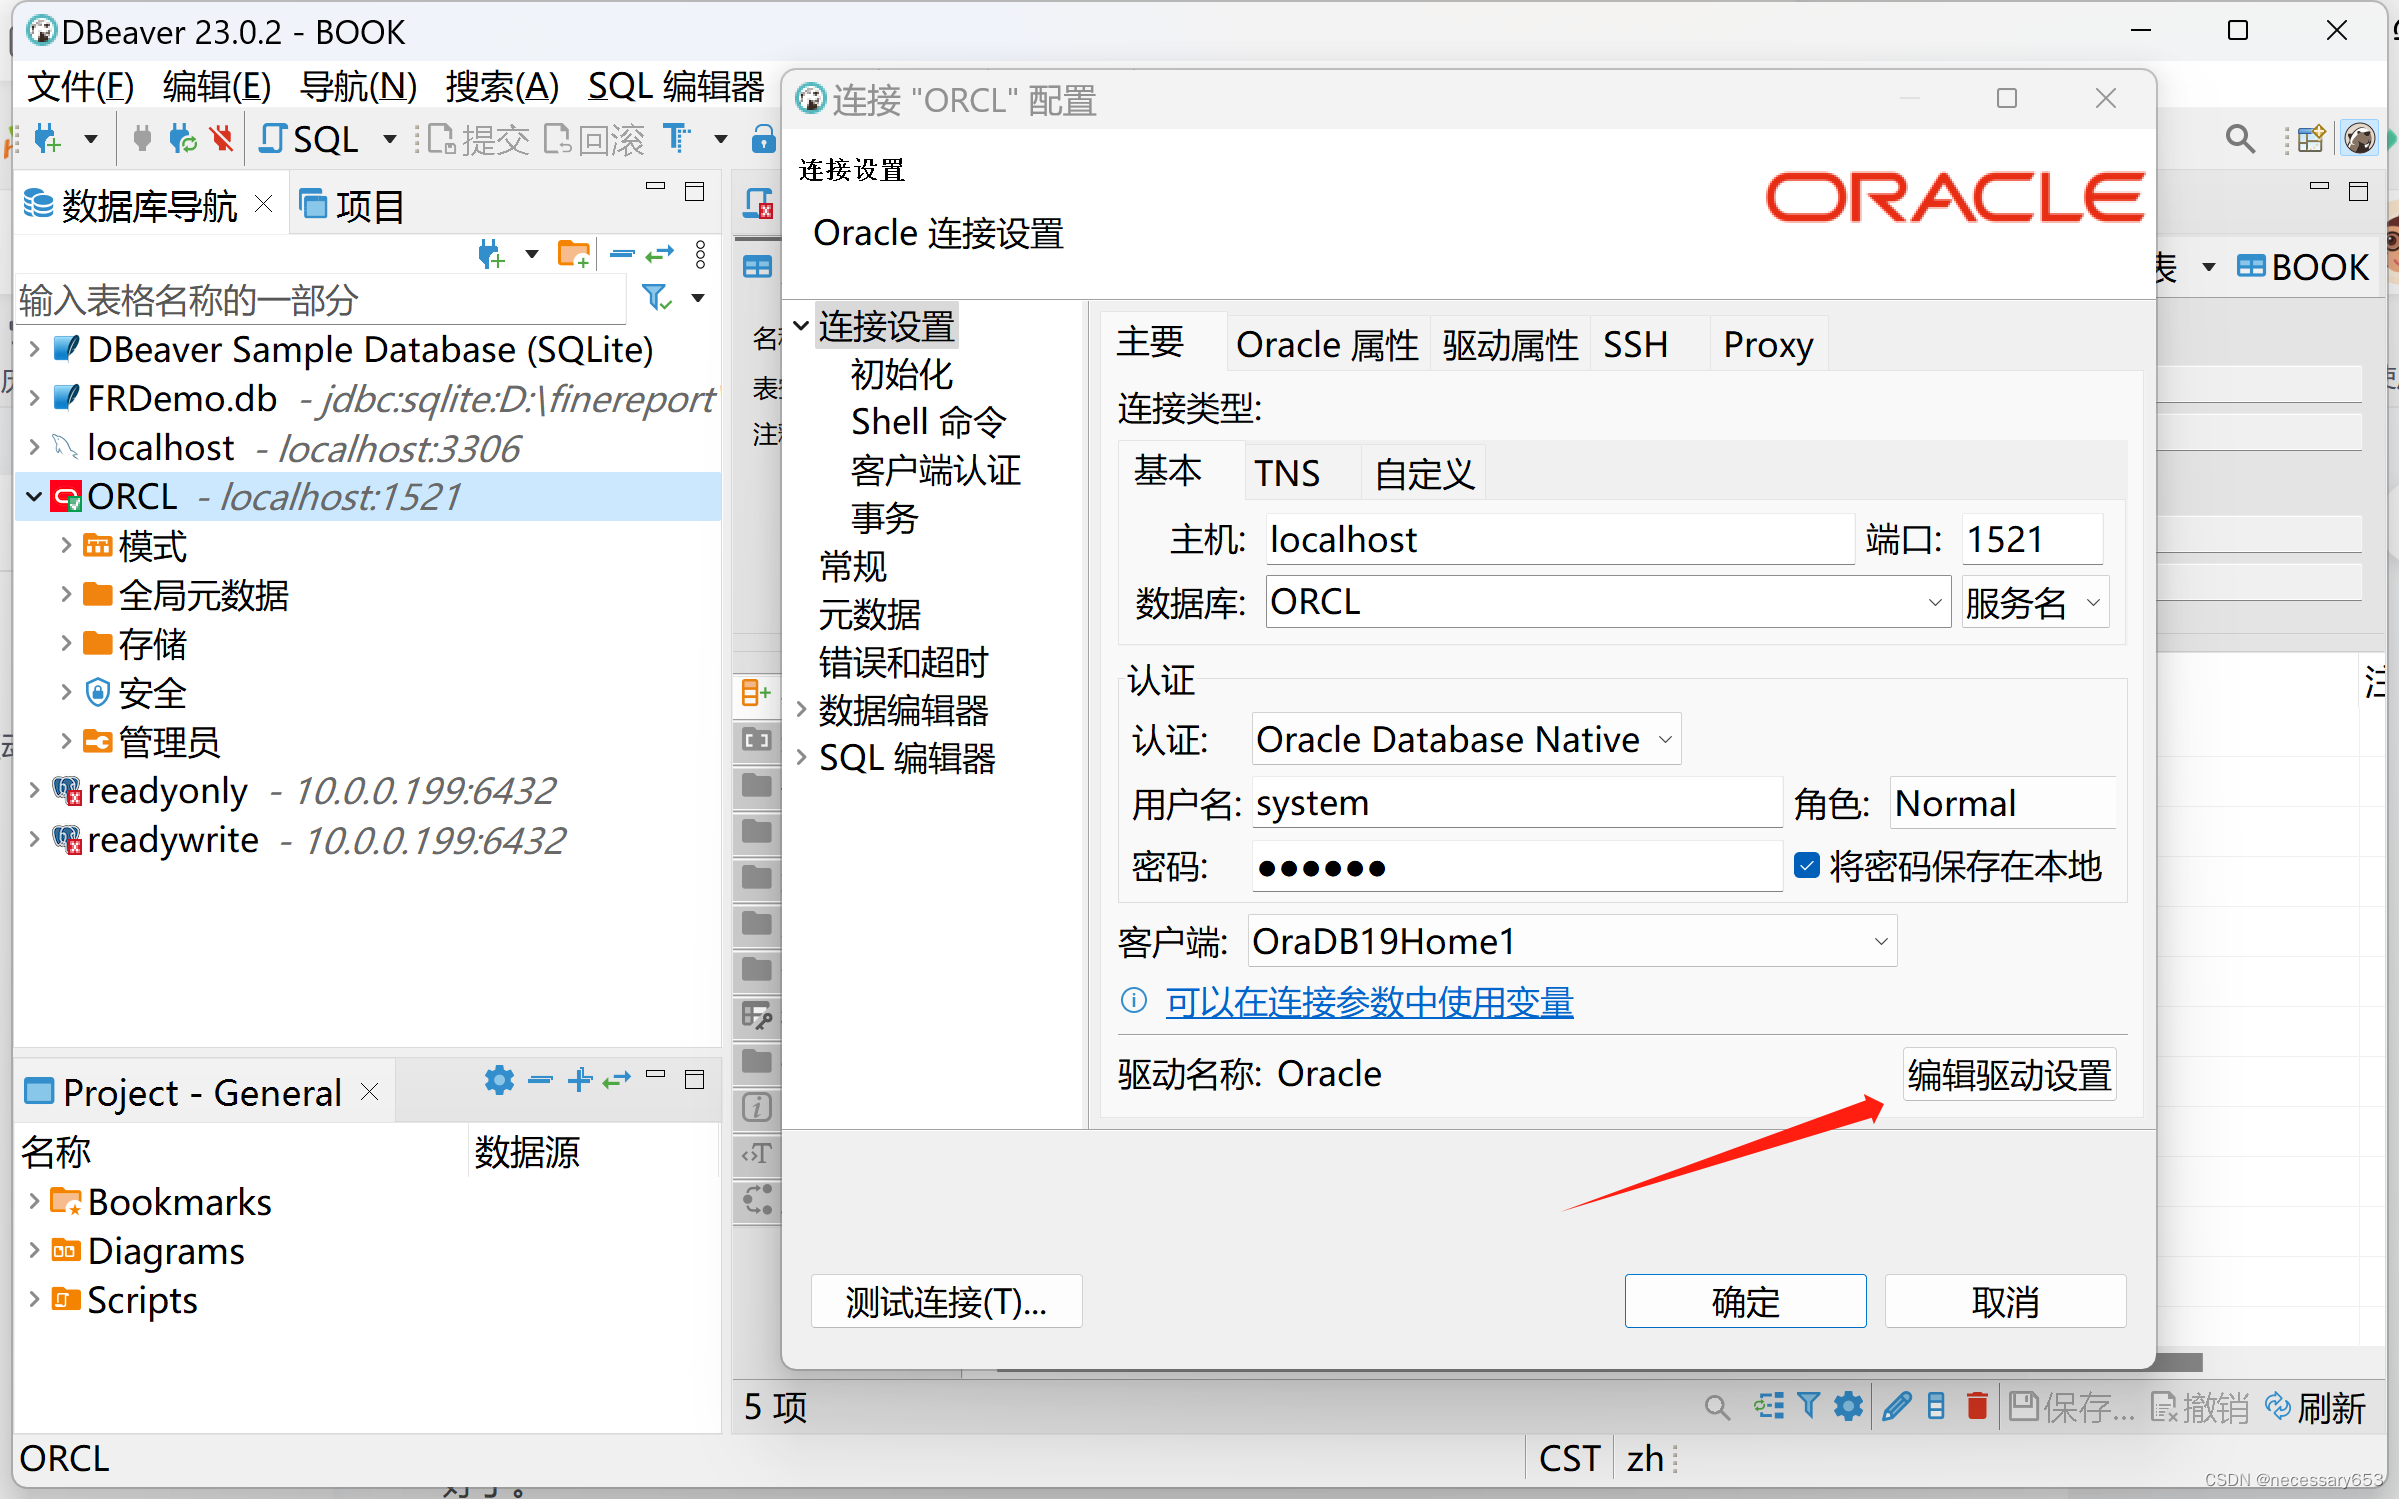This screenshot has height=1499, width=2399.
Task: Enable the gear settings icon in the status bar
Action: [1847, 1407]
